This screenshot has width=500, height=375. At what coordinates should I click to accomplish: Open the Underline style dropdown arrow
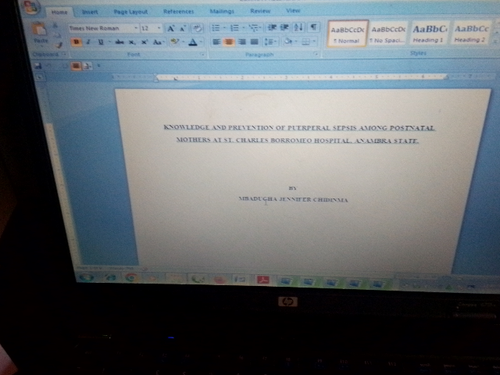pos(109,42)
